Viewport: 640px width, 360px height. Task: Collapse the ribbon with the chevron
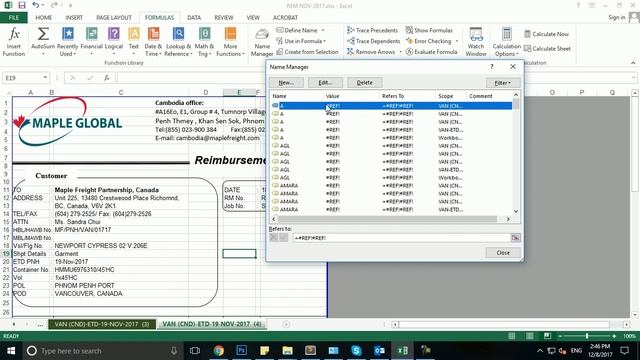(x=633, y=63)
